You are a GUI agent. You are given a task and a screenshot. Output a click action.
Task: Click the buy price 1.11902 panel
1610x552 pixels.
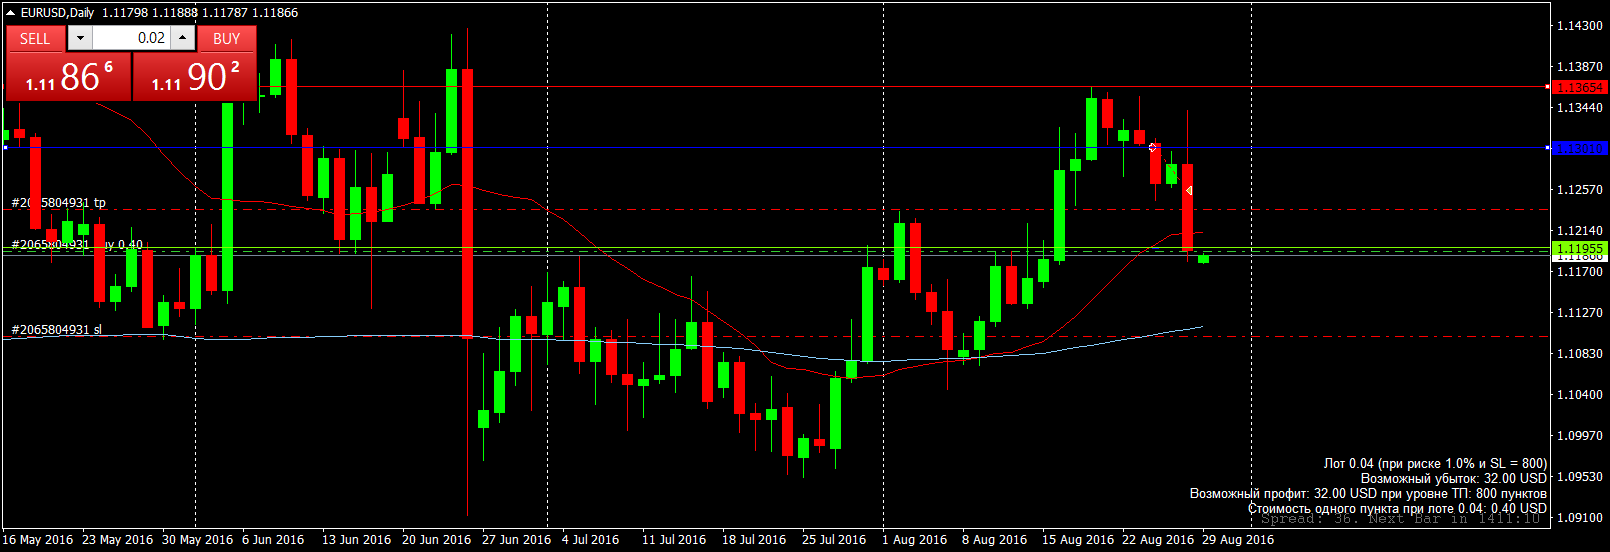click(195, 77)
